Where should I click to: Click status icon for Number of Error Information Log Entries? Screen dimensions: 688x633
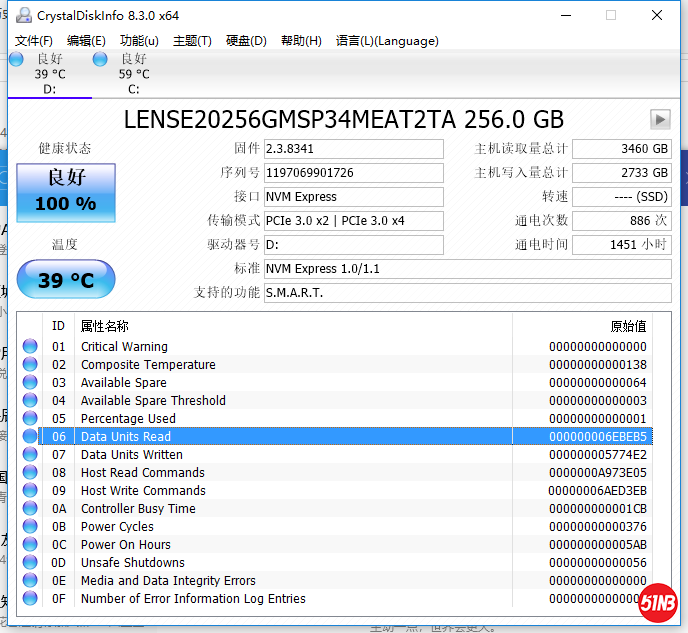(30, 598)
